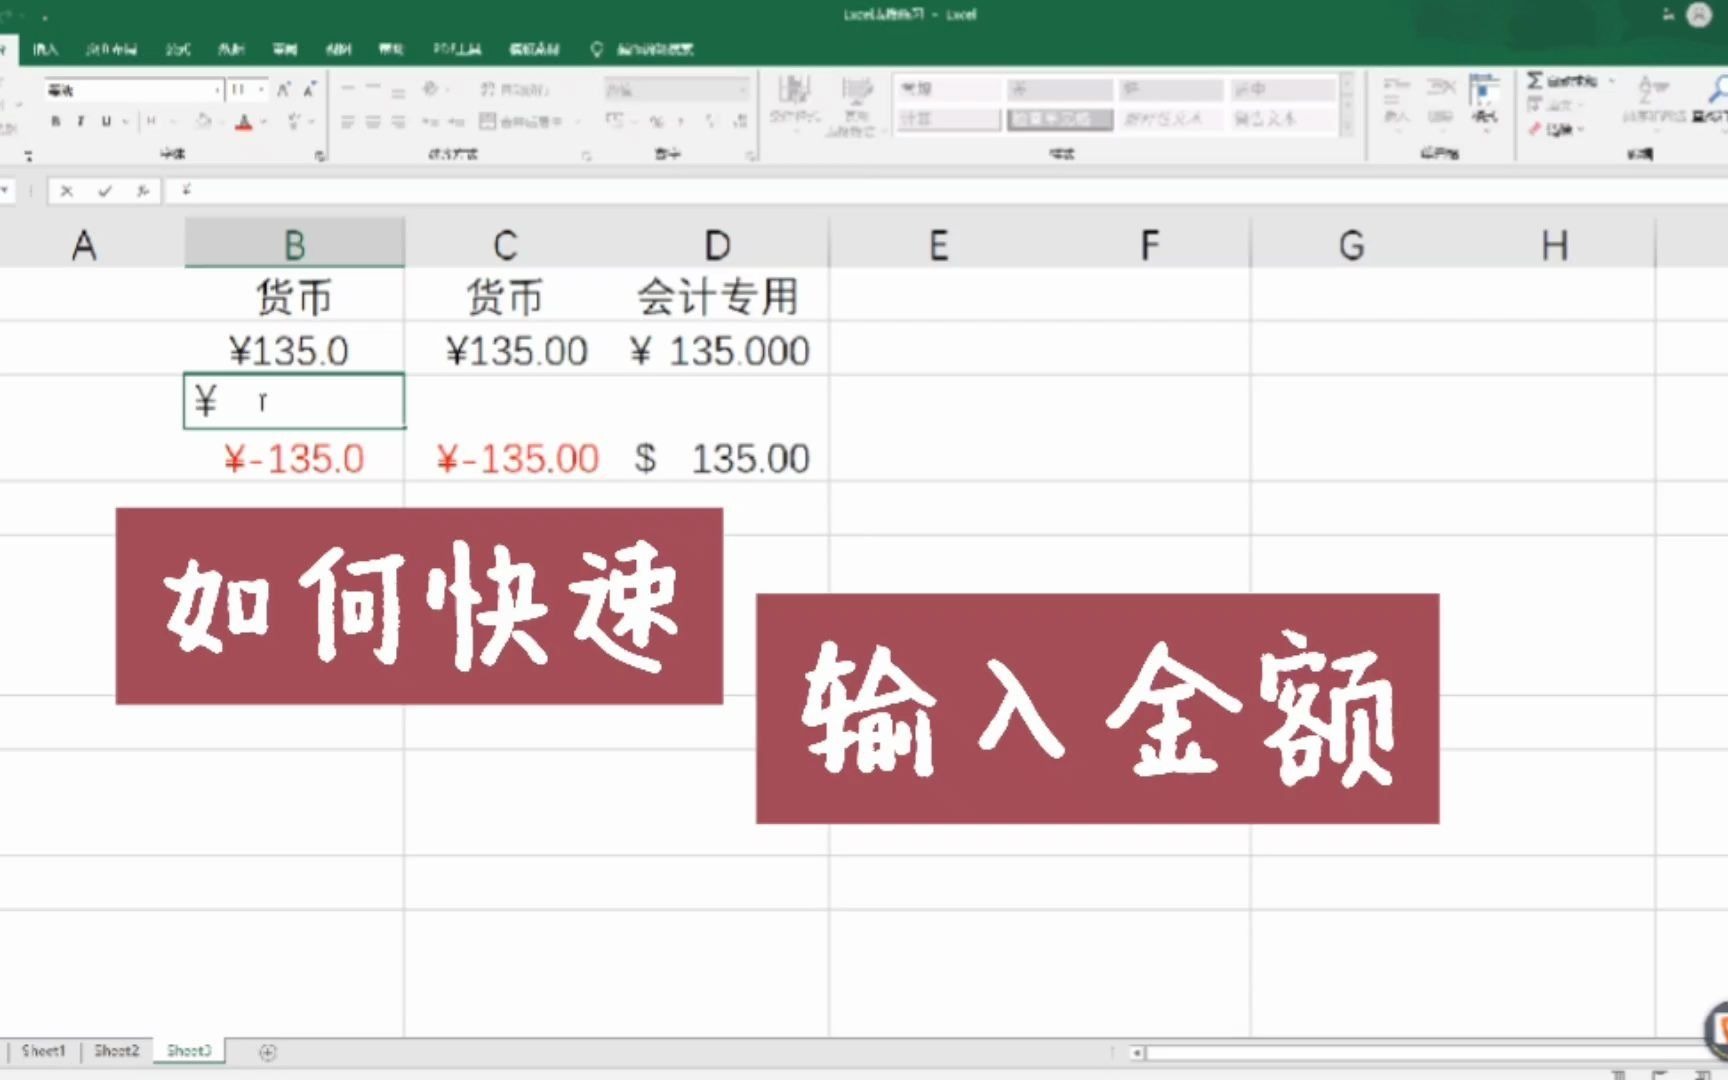Click the Format cells icon
This screenshot has width=1728, height=1080.
pos(1484,101)
